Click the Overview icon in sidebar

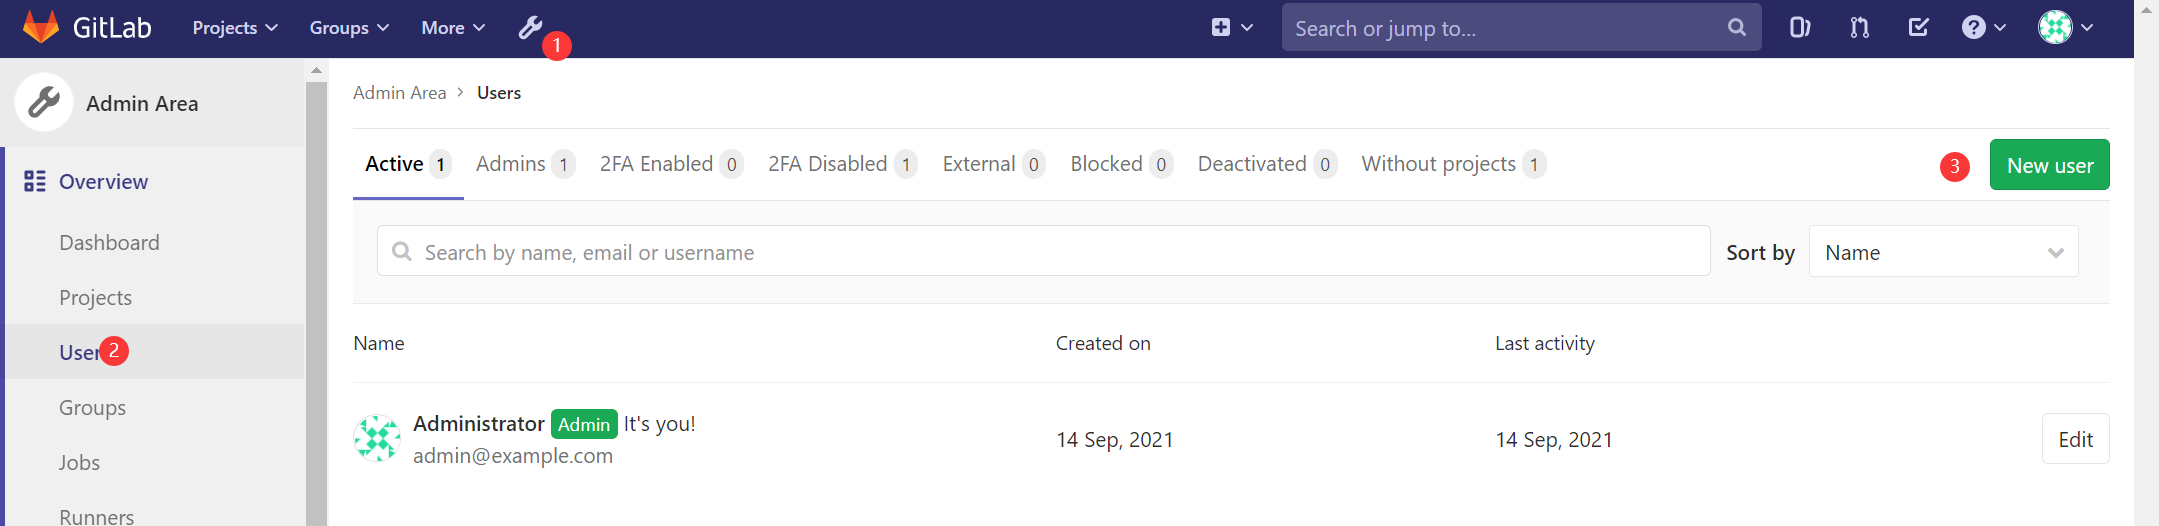point(35,181)
